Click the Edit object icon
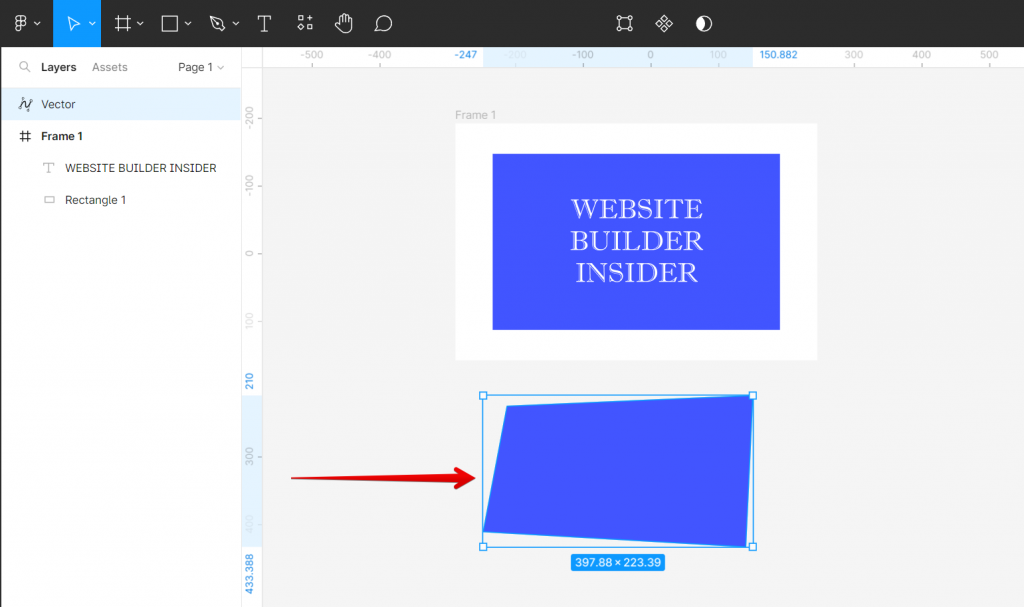Image resolution: width=1024 pixels, height=607 pixels. pyautogui.click(x=624, y=23)
